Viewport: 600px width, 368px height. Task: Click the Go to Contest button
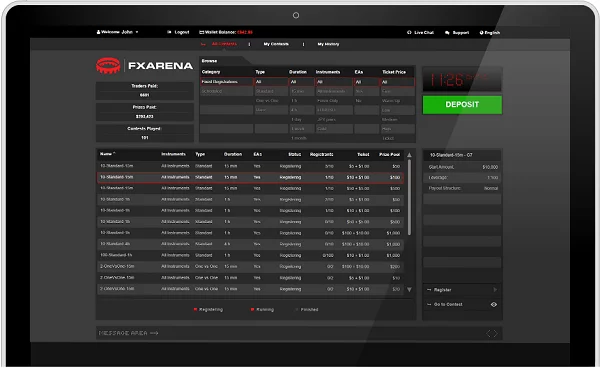462,304
